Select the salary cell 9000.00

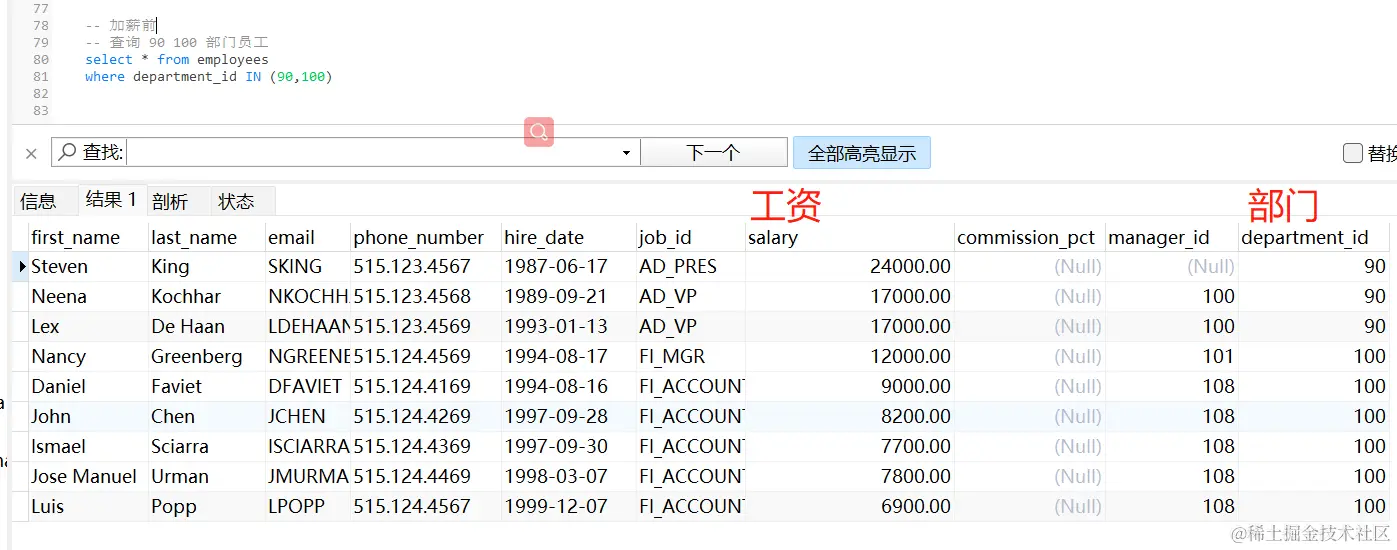[x=850, y=386]
